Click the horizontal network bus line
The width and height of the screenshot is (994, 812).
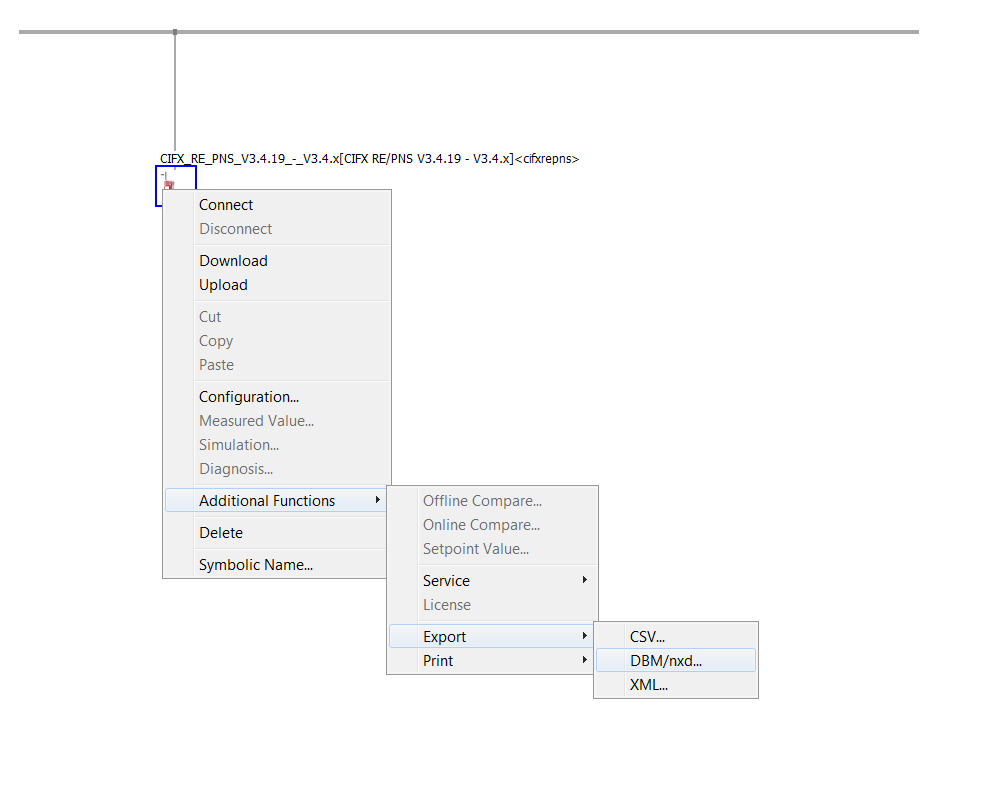point(469,32)
